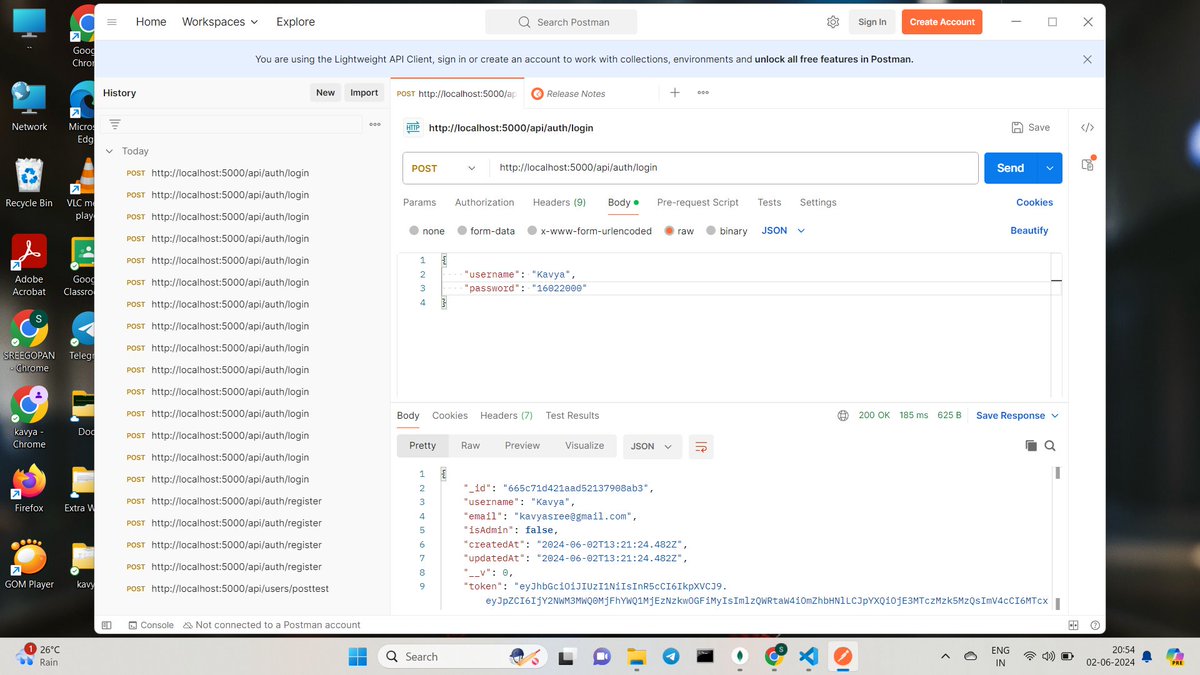Image resolution: width=1200 pixels, height=675 pixels.
Task: Show hidden system tray icons chevron
Action: pos(945,656)
